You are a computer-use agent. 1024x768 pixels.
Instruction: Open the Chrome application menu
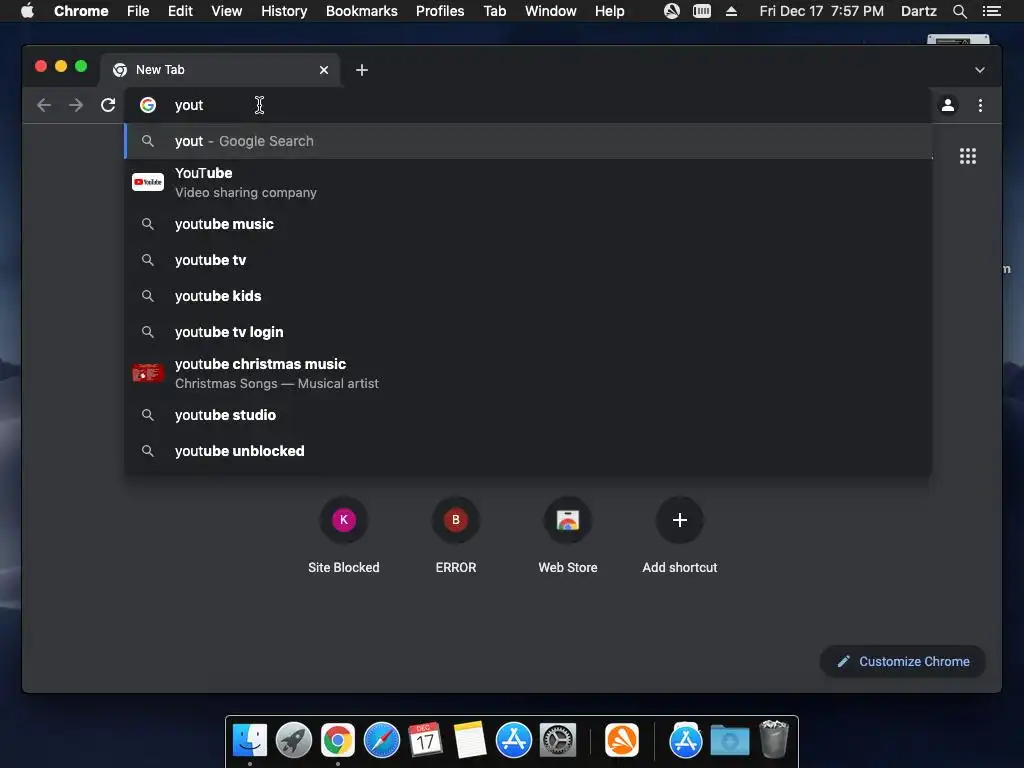coord(81,11)
